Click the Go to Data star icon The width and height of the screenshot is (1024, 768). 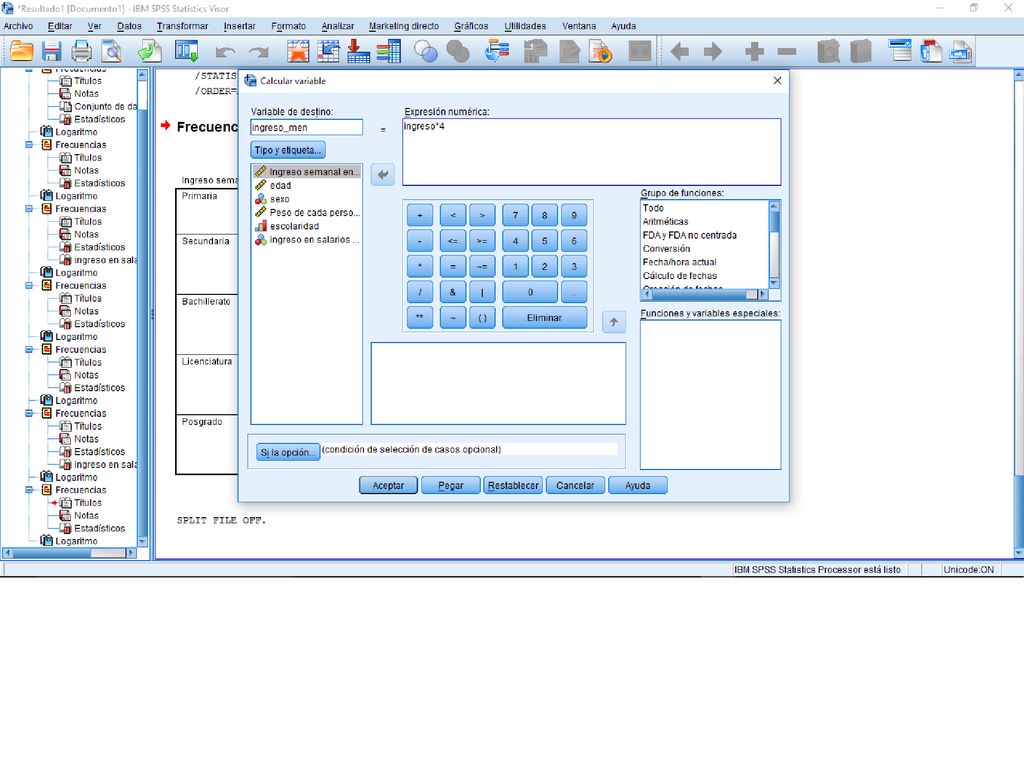click(298, 51)
